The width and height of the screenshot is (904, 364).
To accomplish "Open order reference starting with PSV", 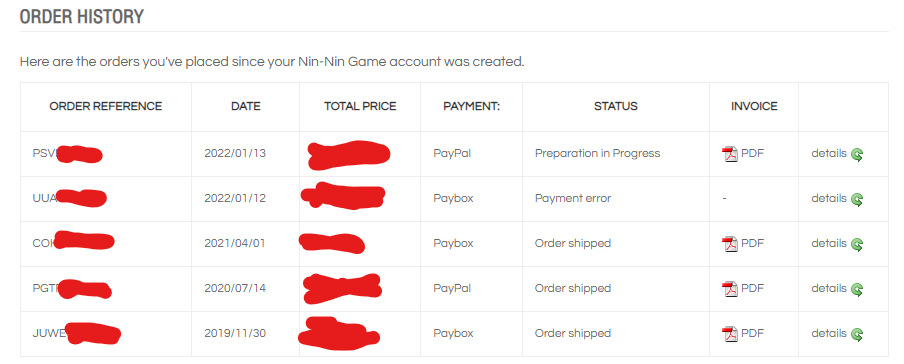I will pyautogui.click(x=67, y=154).
